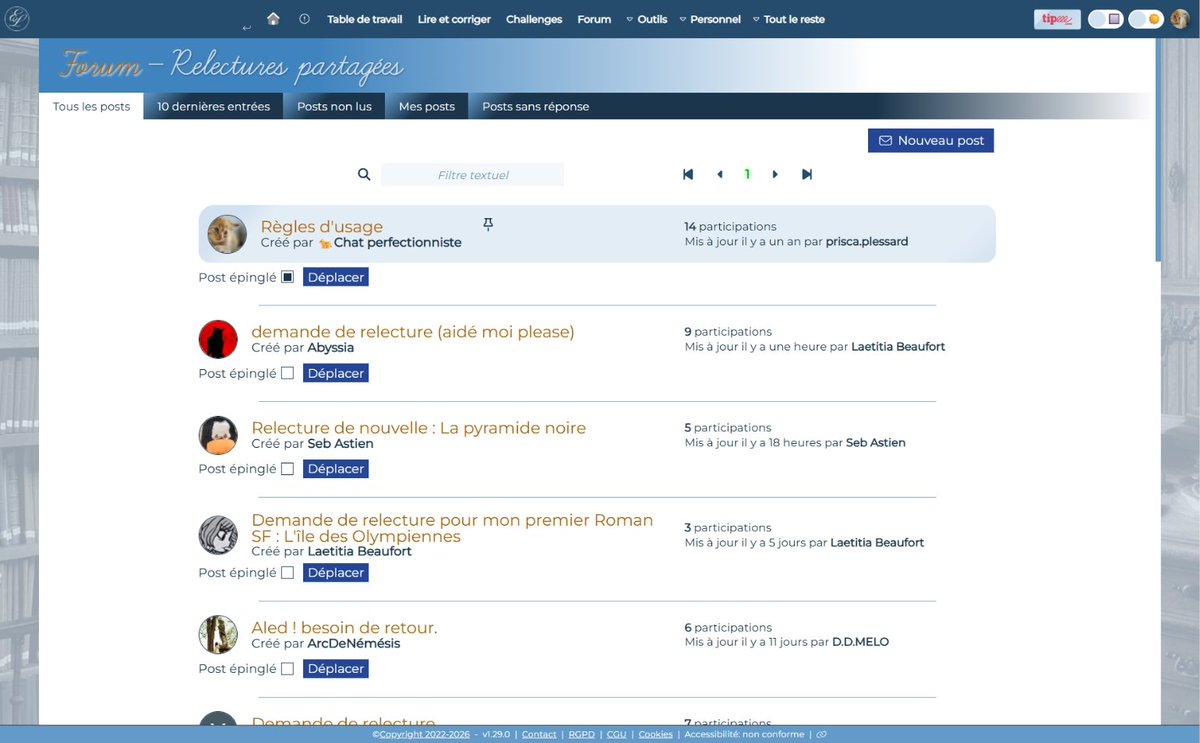Open Chat perfectionniste's cat avatar
Screen dimensions: 1200x743
pos(227,234)
